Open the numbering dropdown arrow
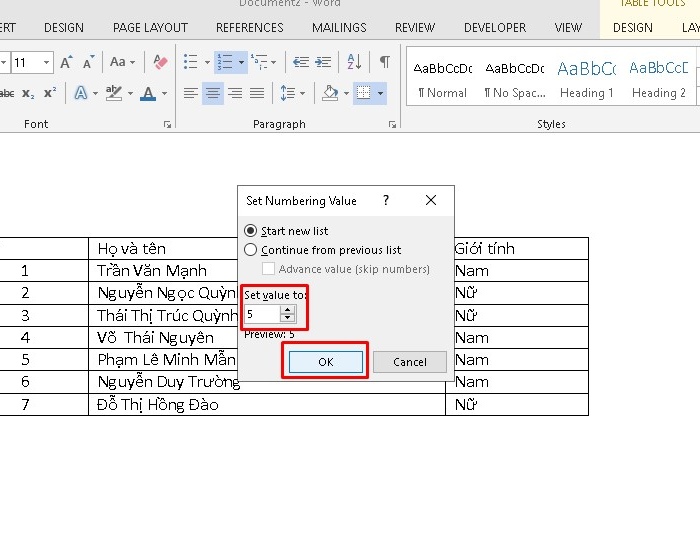This screenshot has height=555, width=700. (241, 62)
